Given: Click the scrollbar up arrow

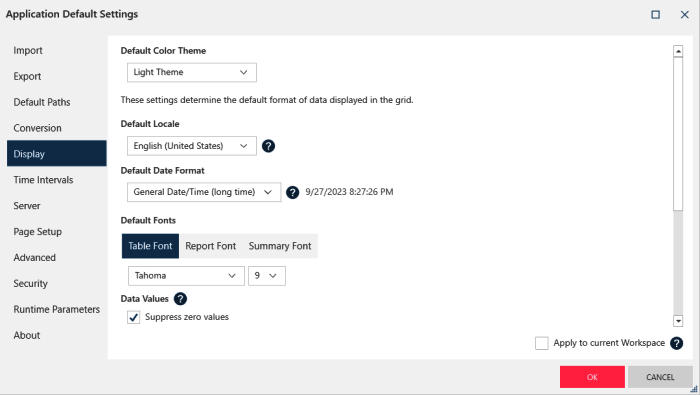Looking at the screenshot, I should point(678,51).
